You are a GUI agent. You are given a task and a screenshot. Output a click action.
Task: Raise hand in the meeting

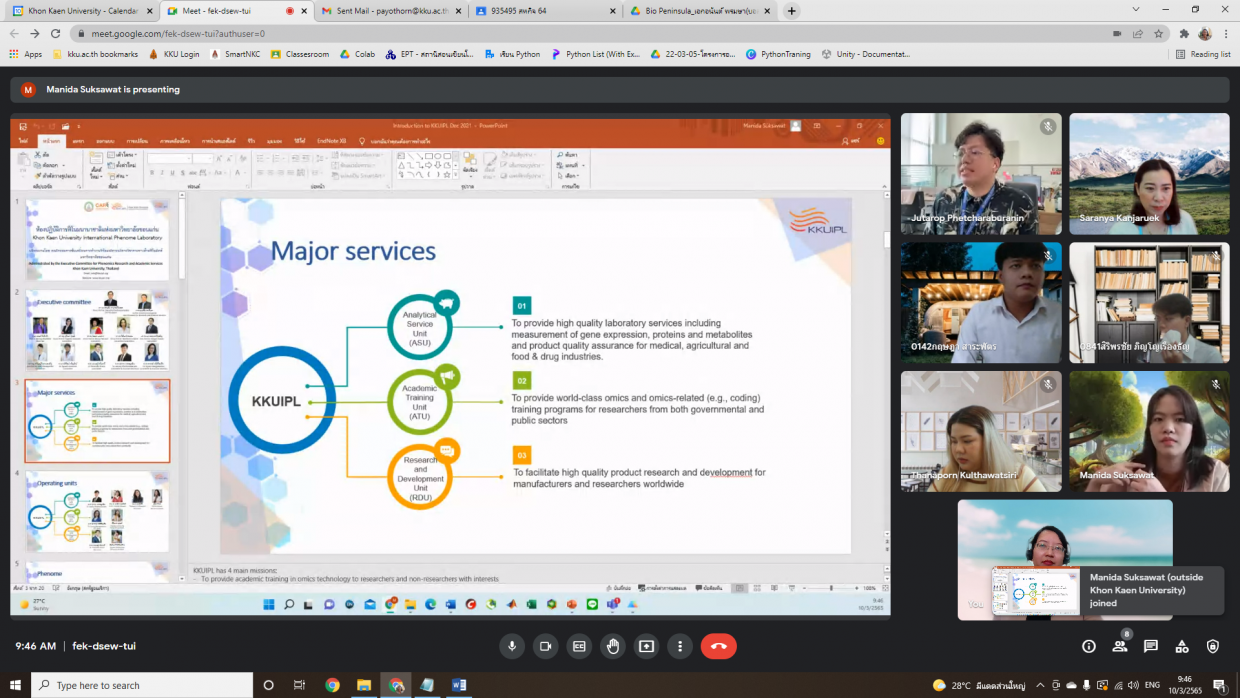(x=613, y=646)
